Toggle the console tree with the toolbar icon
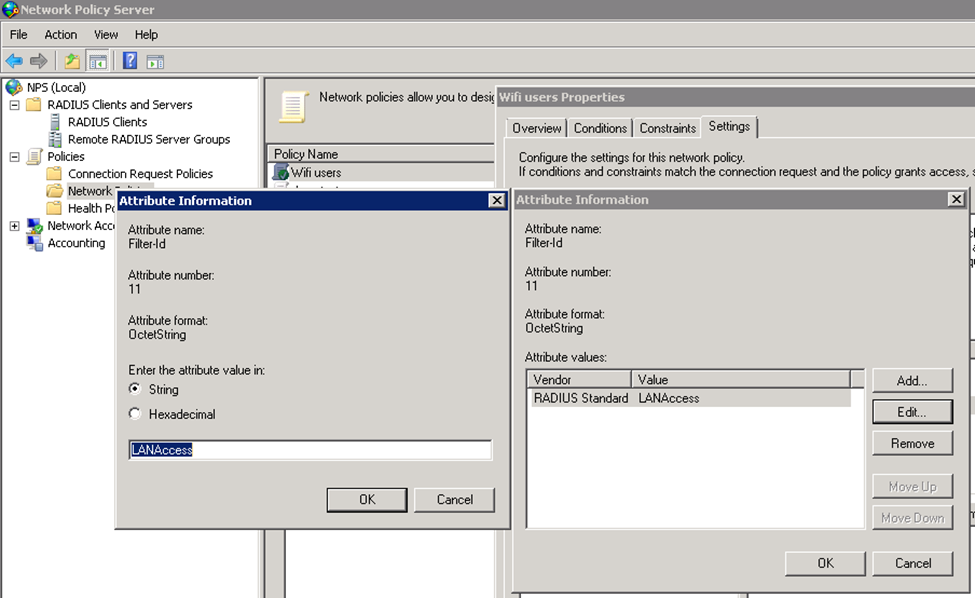The height and width of the screenshot is (598, 975). coord(98,62)
